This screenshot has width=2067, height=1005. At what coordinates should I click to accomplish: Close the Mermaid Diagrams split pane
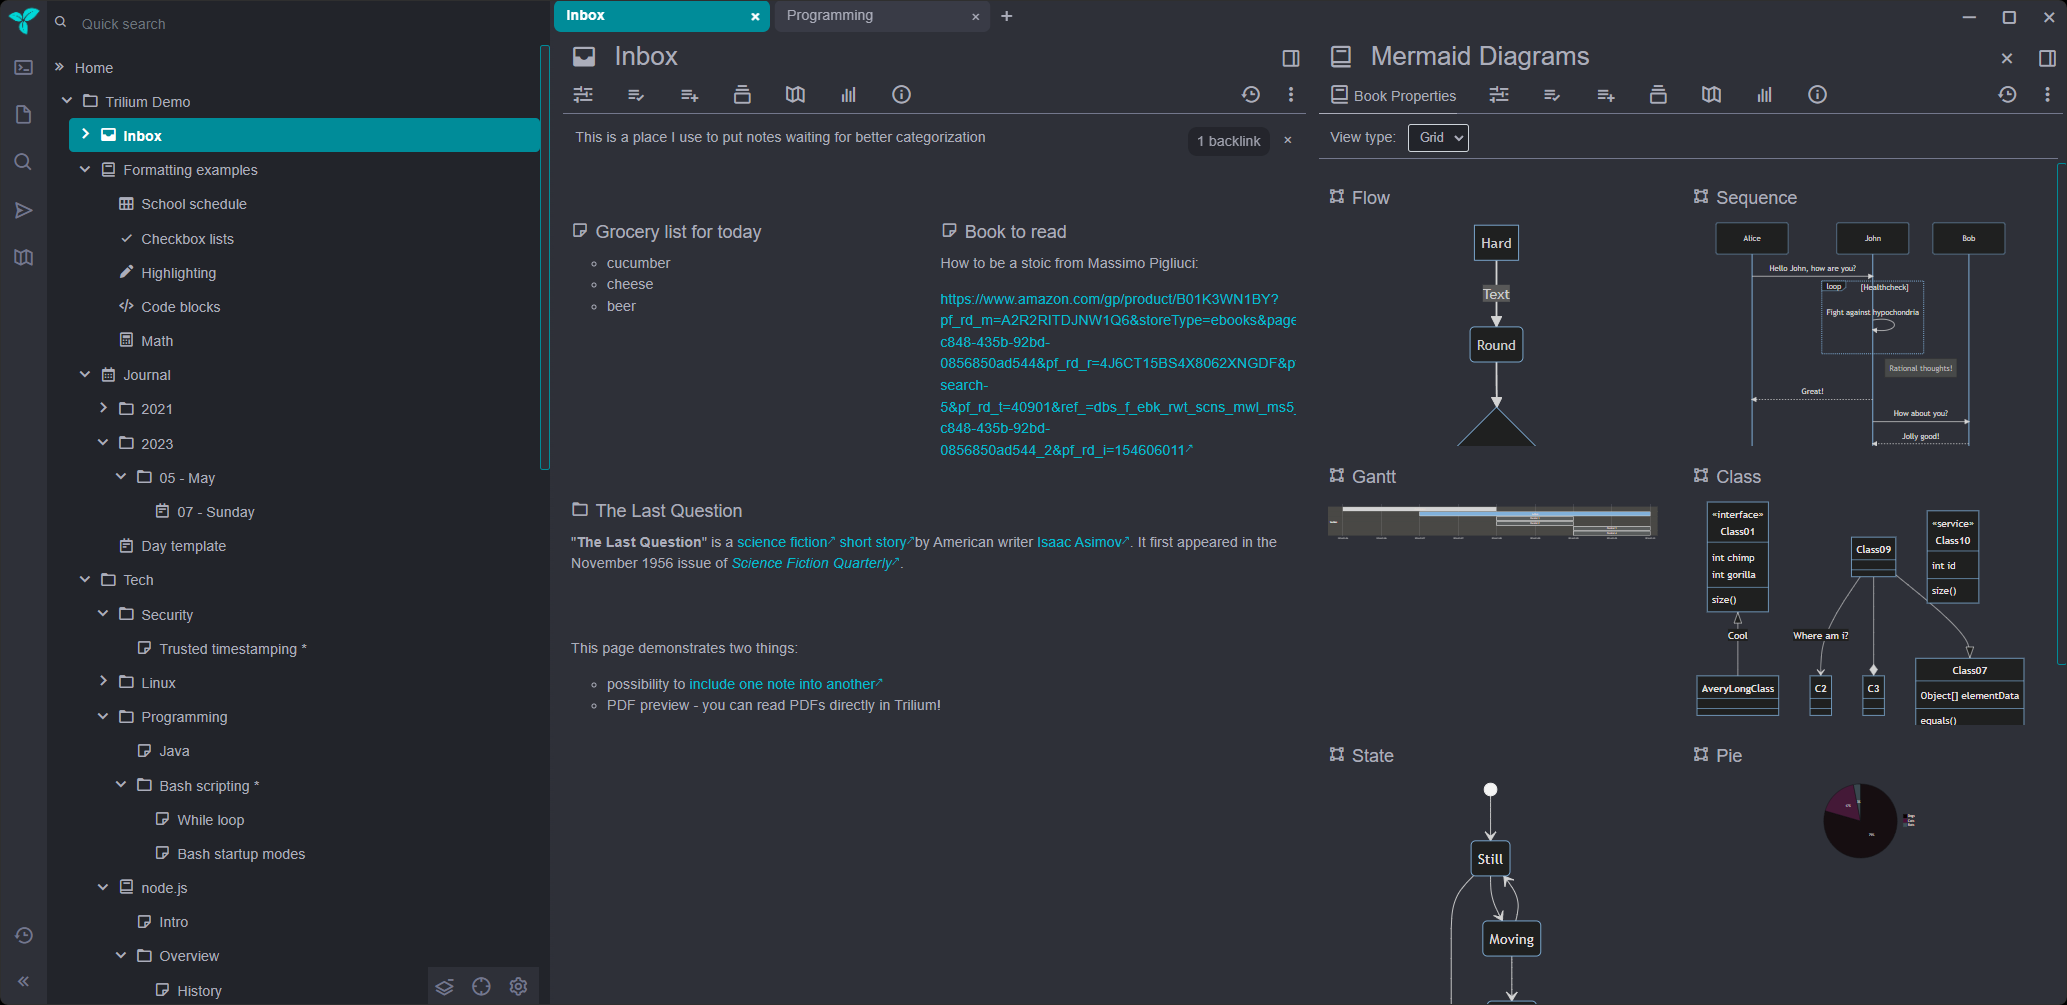(x=2007, y=58)
